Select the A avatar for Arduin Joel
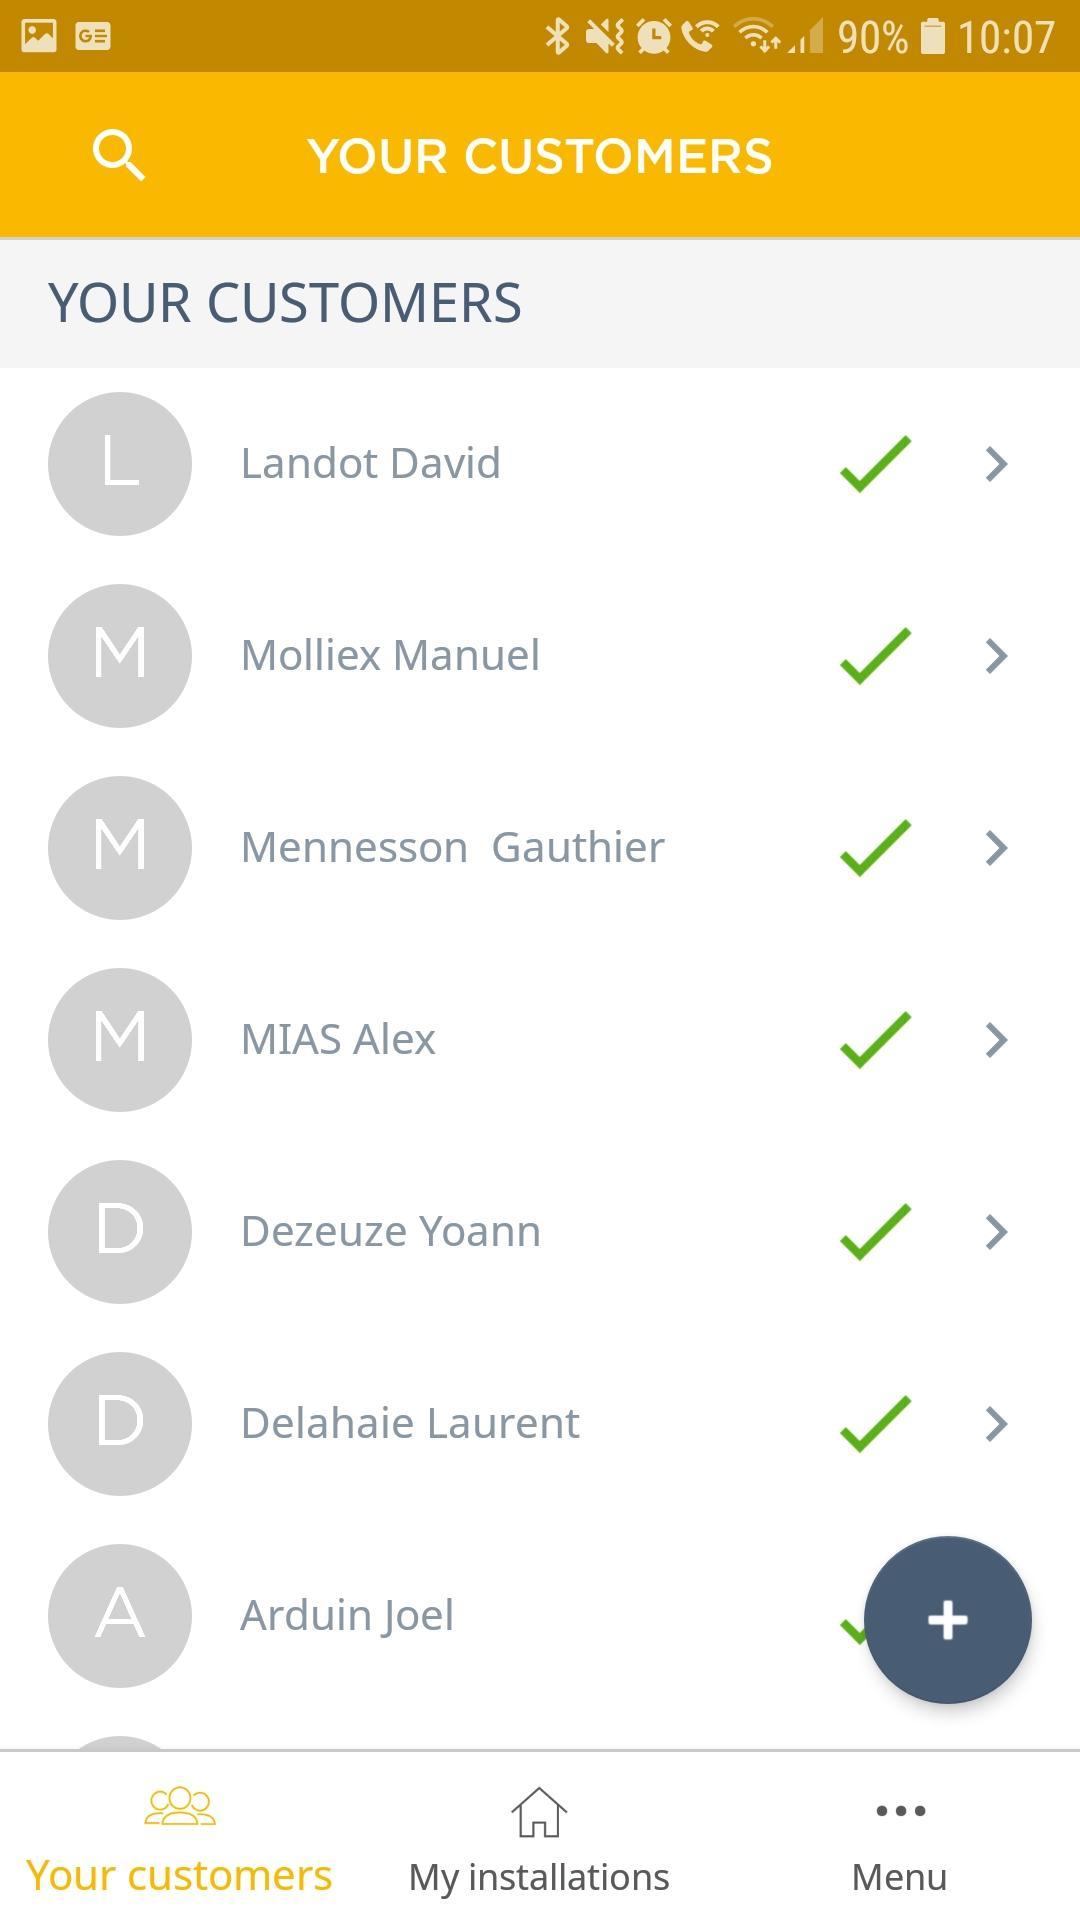The height and width of the screenshot is (1920, 1080). pos(120,1616)
